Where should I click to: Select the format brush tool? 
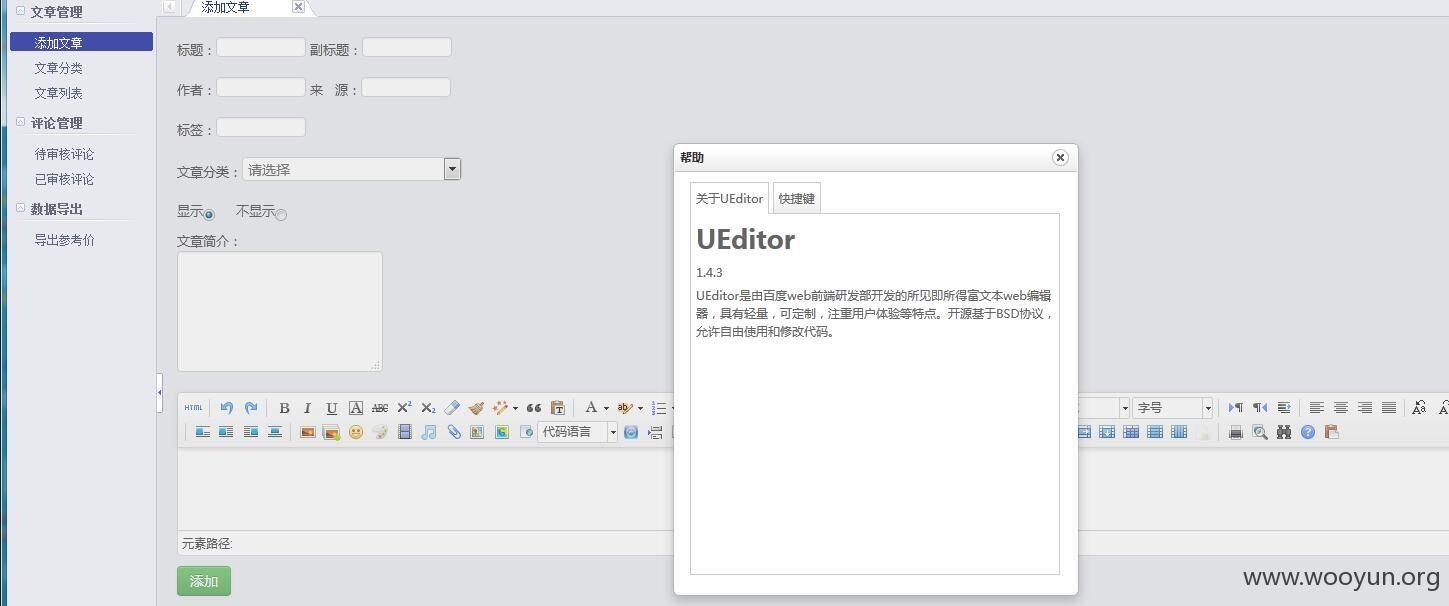(x=476, y=407)
